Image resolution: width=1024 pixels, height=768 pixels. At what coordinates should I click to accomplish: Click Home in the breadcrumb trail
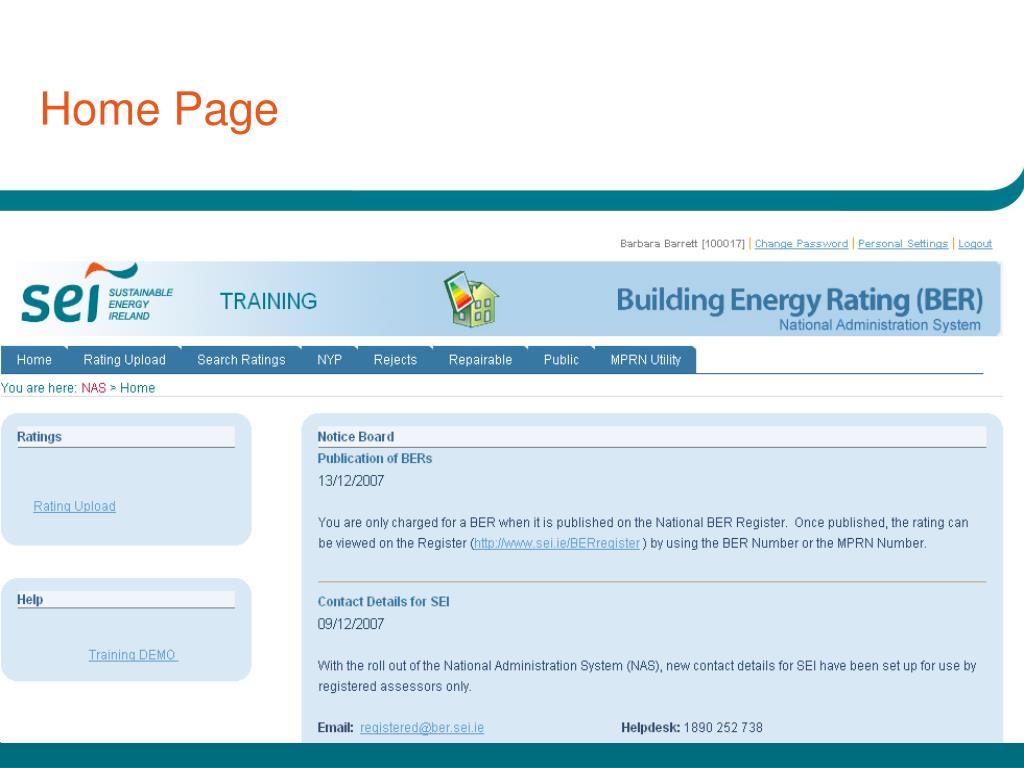pos(137,388)
